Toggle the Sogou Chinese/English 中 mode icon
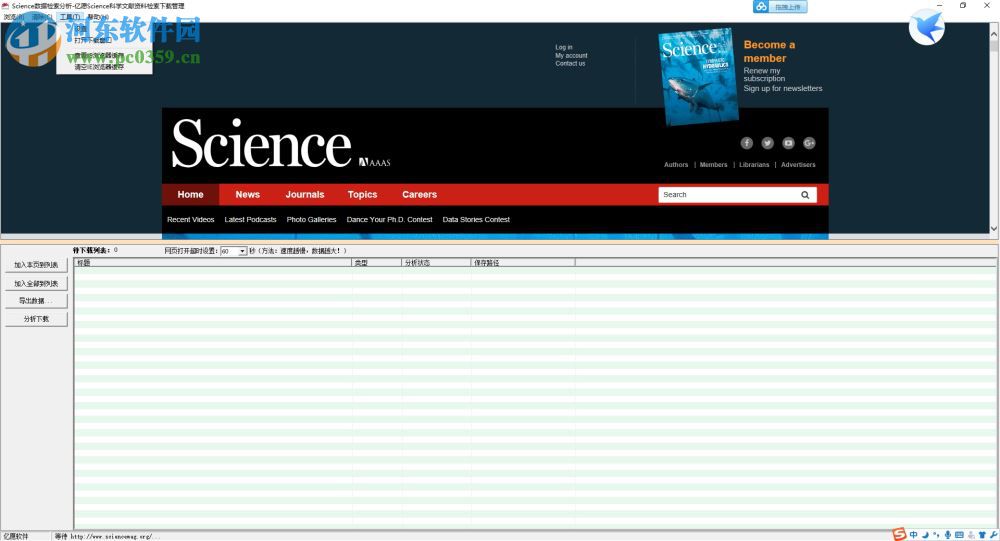 tap(914, 535)
